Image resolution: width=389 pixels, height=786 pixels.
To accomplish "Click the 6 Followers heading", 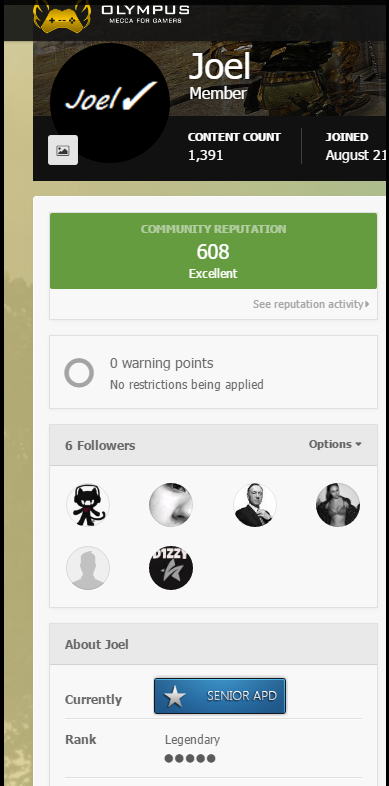I will [x=100, y=446].
